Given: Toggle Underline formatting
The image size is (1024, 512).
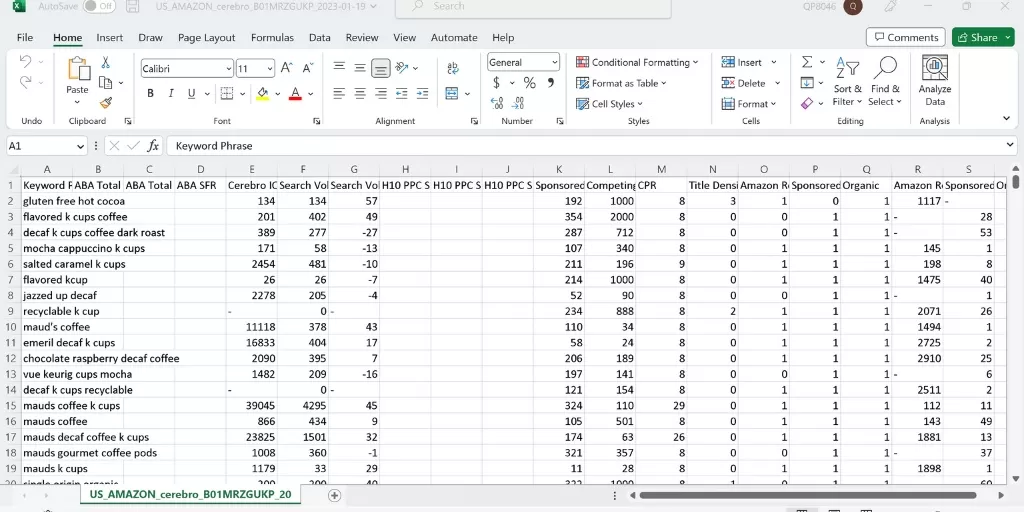Looking at the screenshot, I should point(191,93).
